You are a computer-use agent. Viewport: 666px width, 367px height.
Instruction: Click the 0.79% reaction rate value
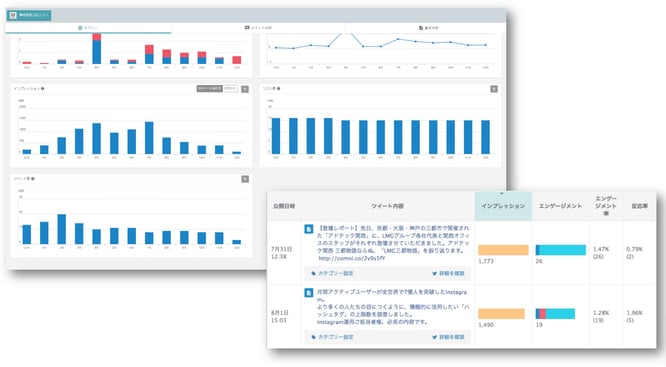point(635,249)
